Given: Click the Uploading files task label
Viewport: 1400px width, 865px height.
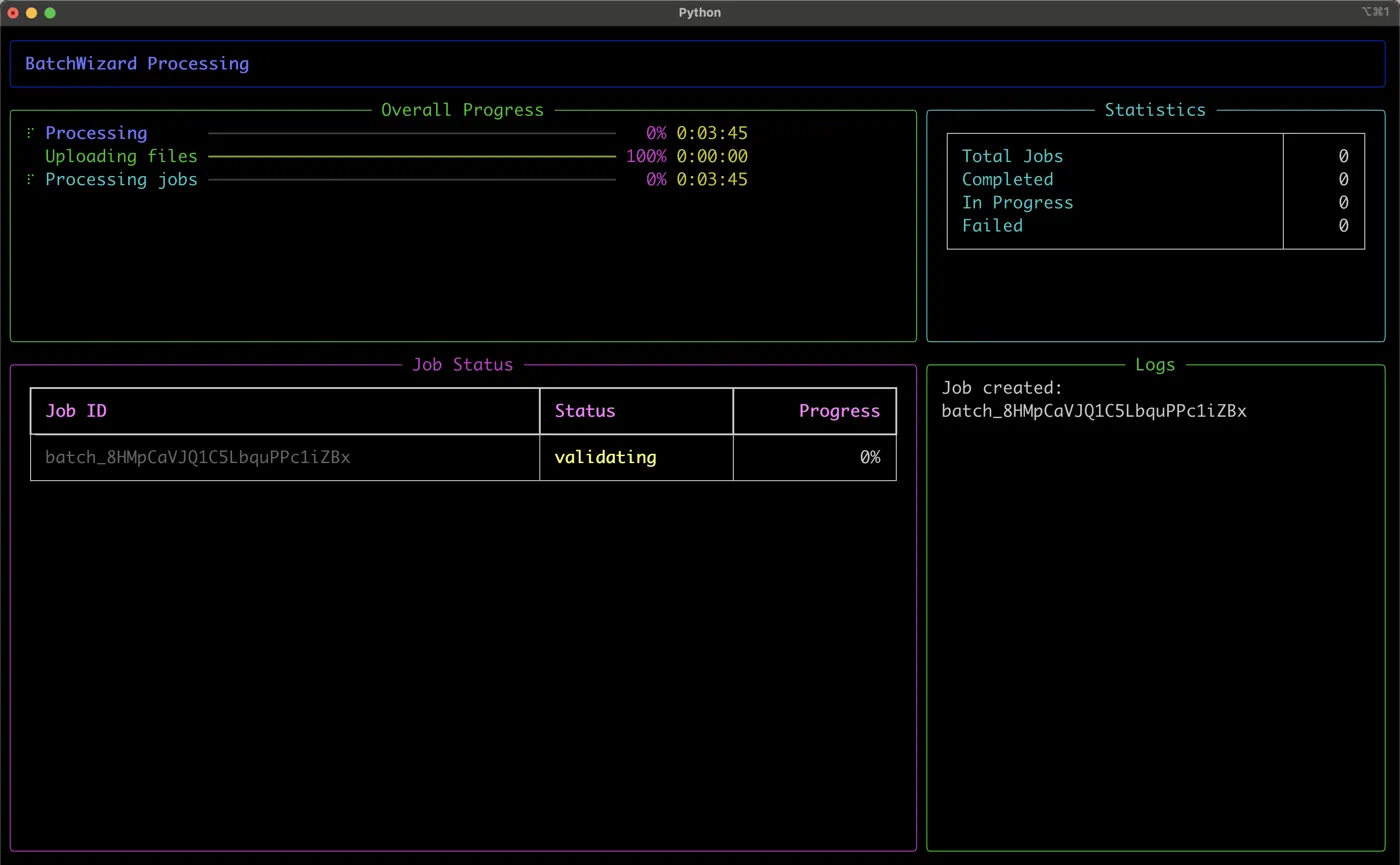Looking at the screenshot, I should tap(121, 157).
